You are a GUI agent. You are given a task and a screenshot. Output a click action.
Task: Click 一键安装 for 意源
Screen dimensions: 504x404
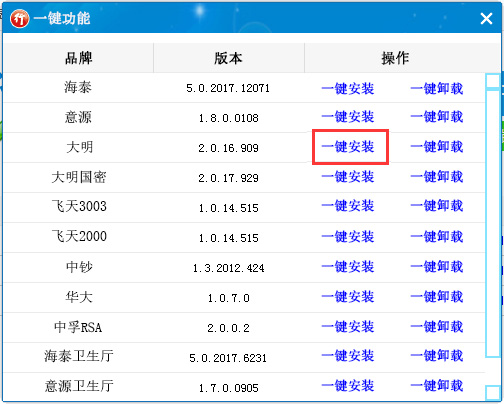(x=348, y=117)
